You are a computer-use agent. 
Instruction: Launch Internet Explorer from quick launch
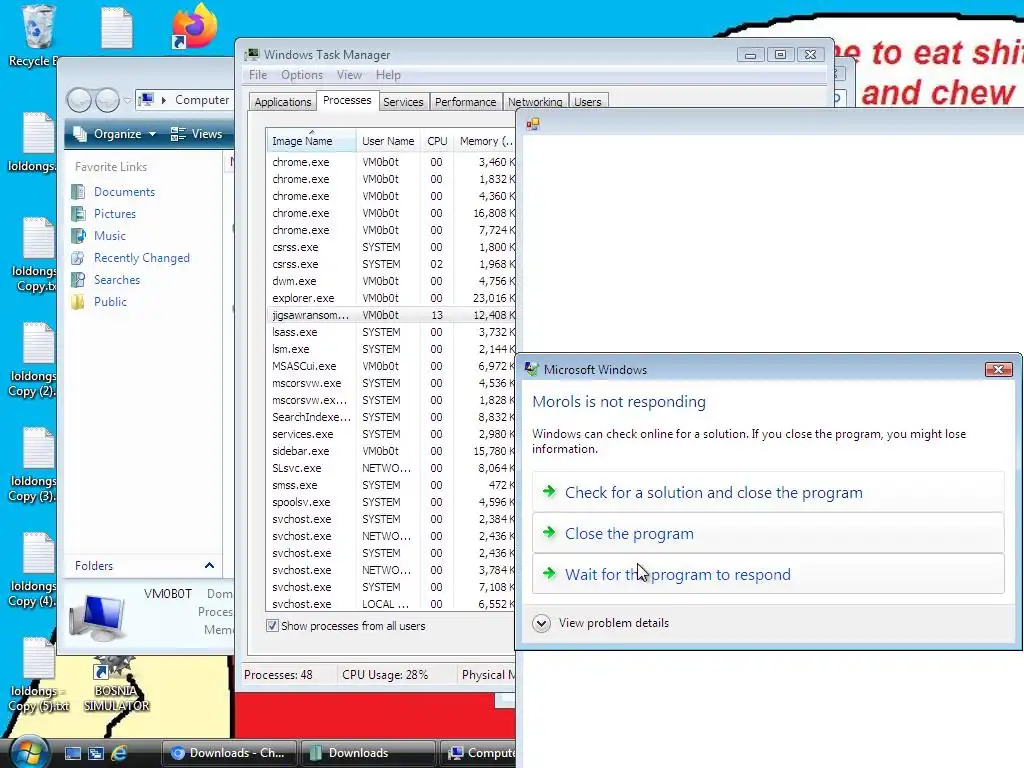[x=120, y=753]
